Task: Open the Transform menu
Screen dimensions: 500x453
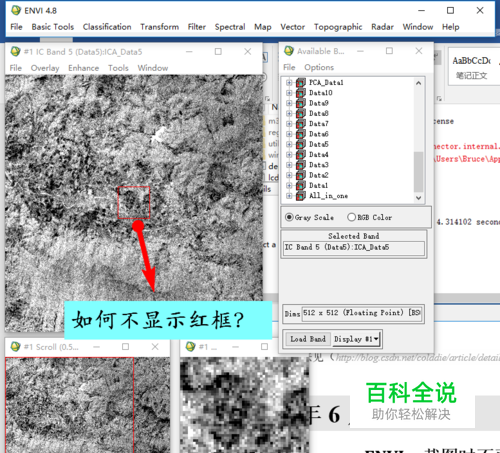Action: click(x=159, y=27)
